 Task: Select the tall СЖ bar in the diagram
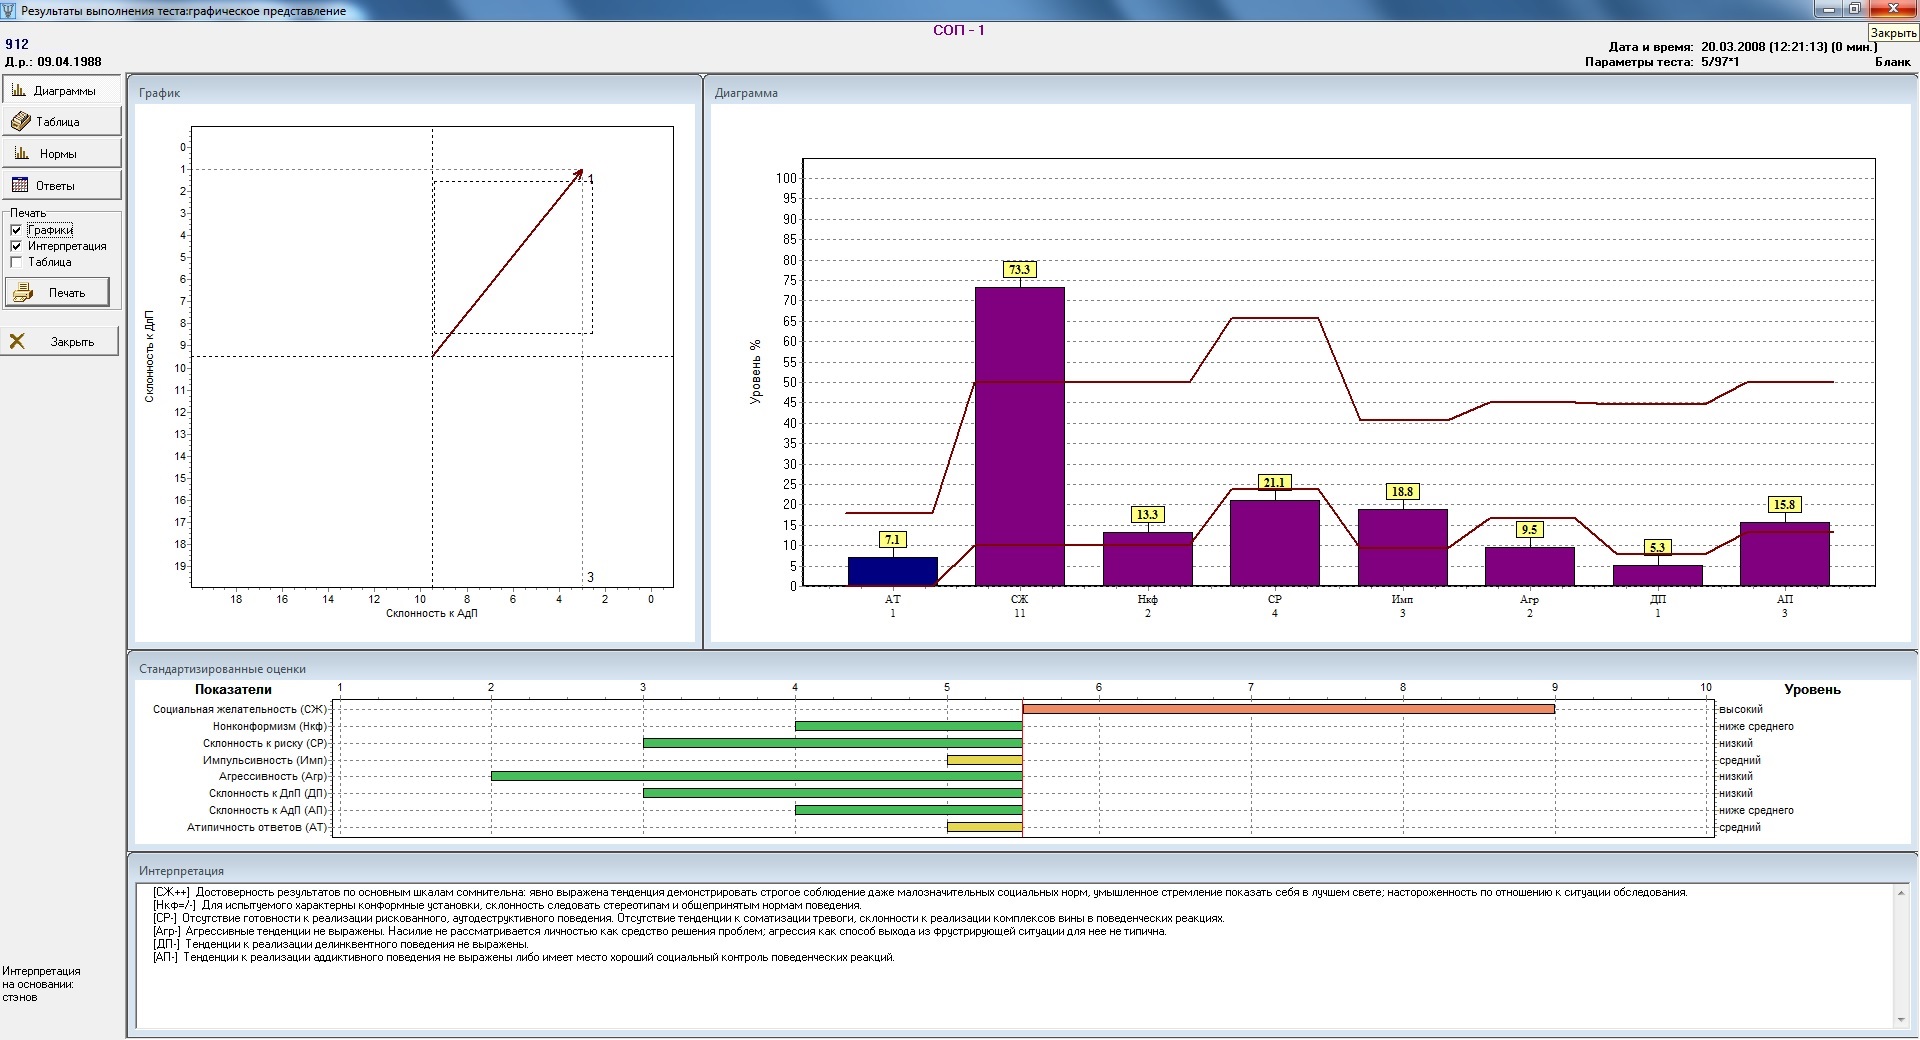click(1019, 436)
